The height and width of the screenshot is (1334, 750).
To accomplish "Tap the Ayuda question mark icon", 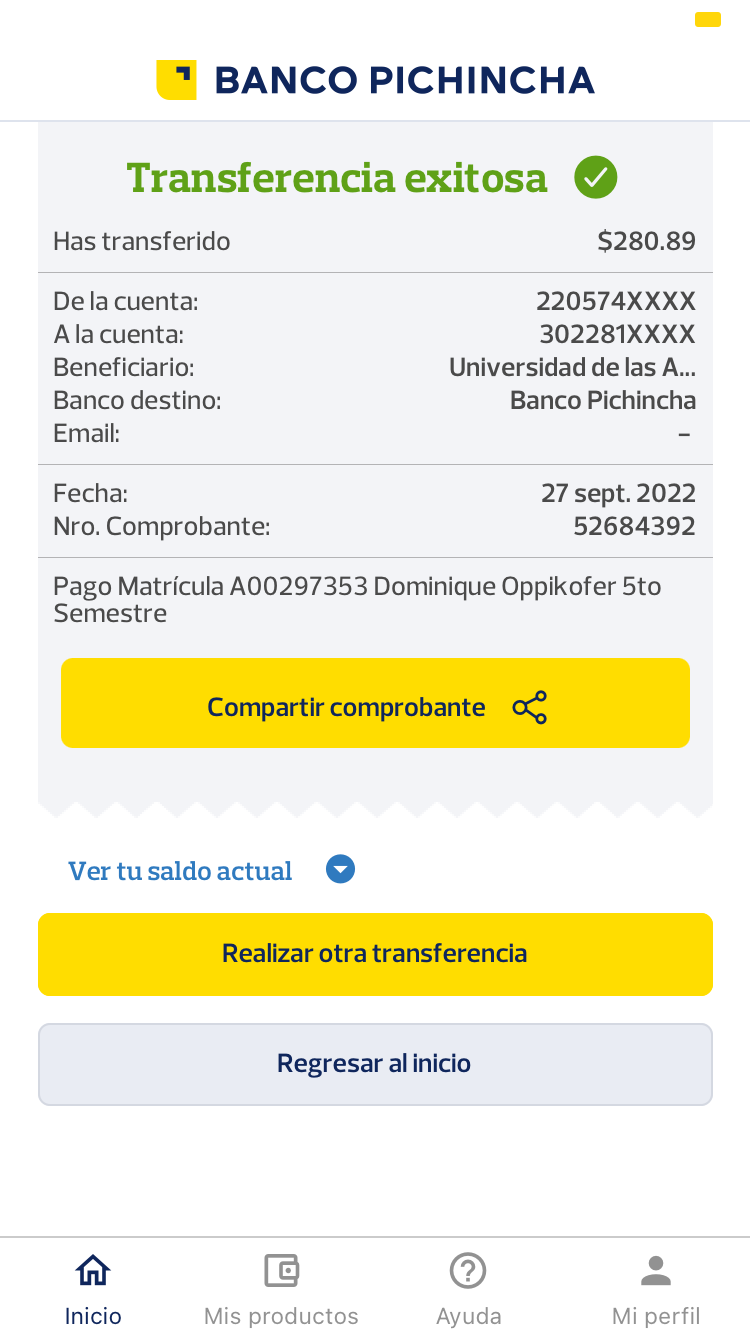I will tap(468, 1271).
